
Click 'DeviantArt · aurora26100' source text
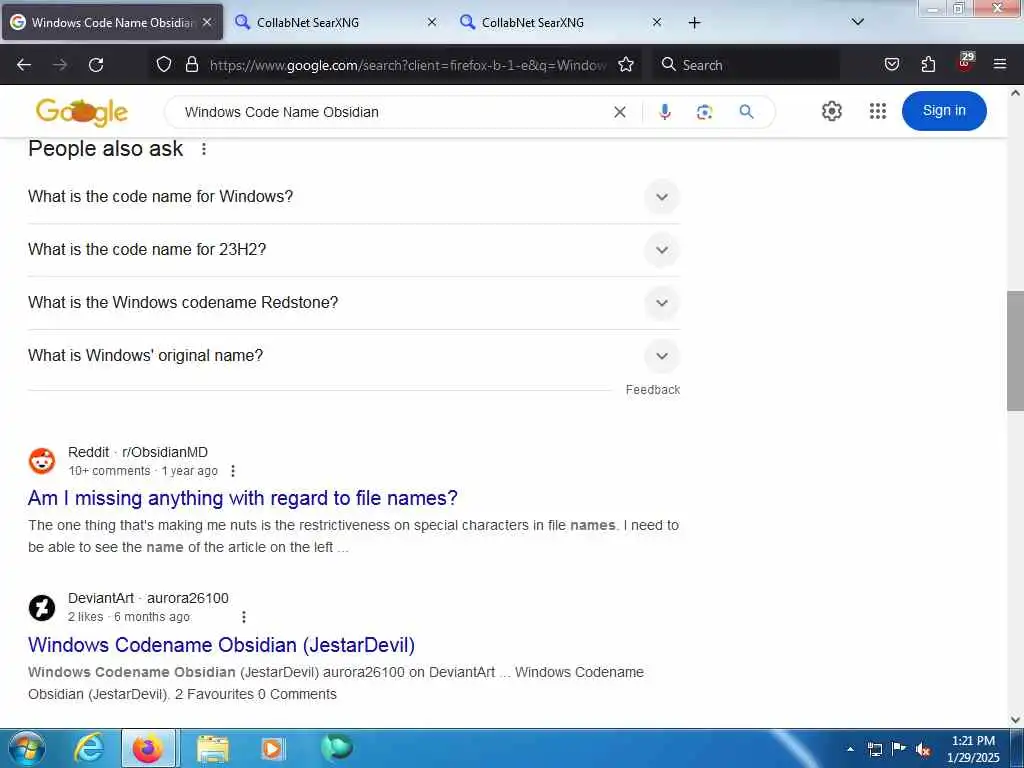pyautogui.click(x=148, y=598)
